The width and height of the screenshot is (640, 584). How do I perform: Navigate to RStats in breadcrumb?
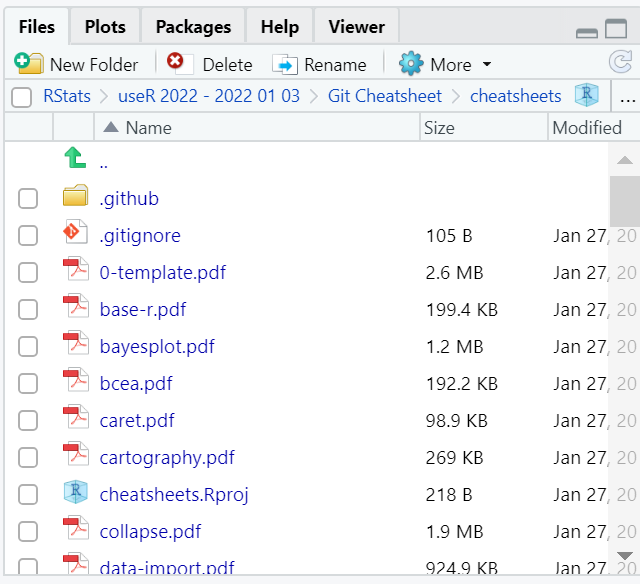coord(67,96)
